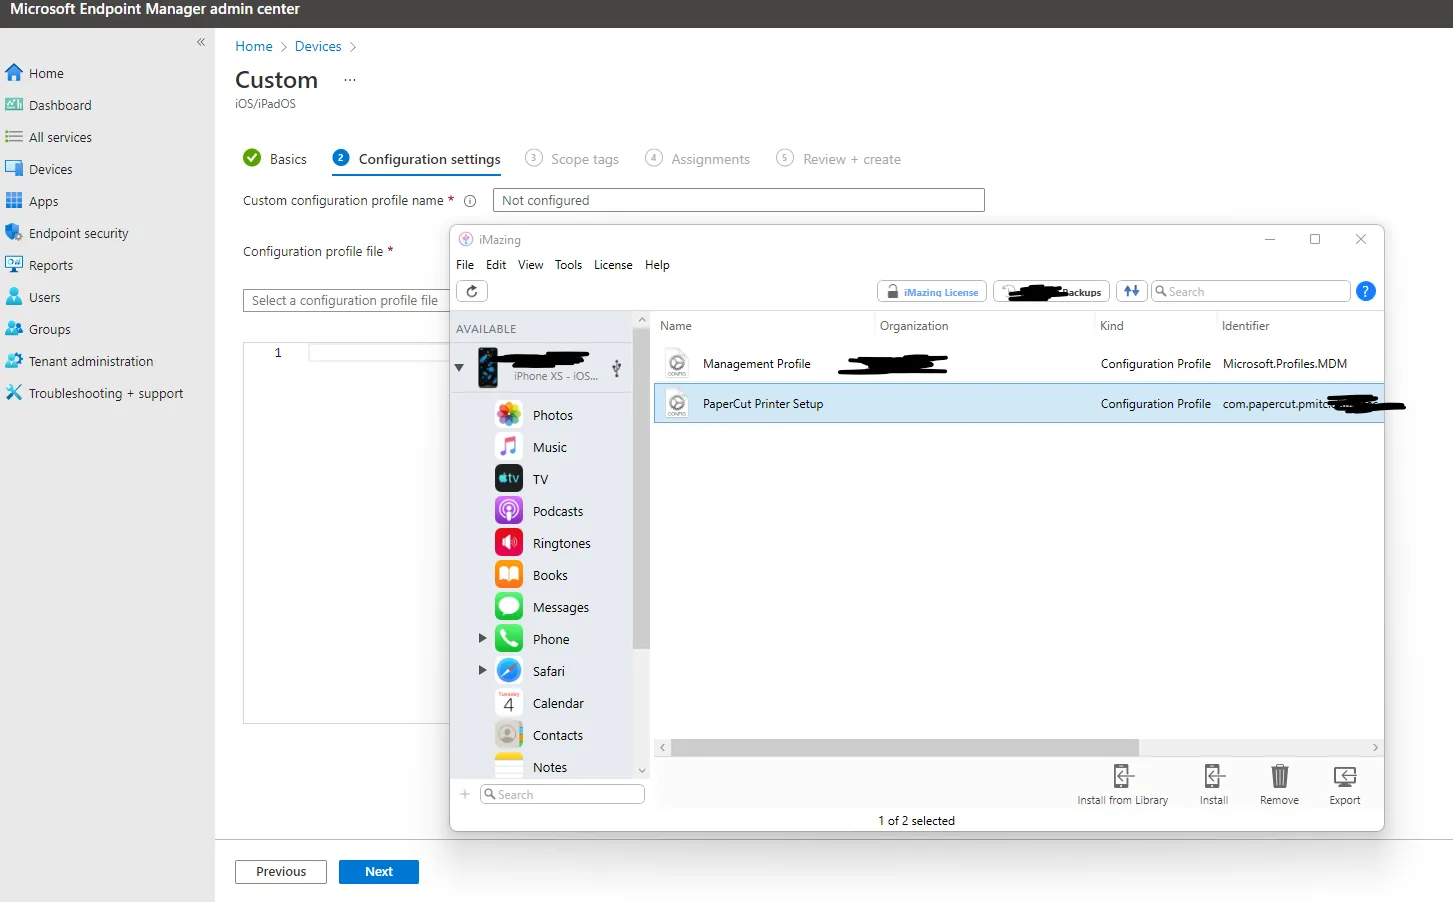Click the Backups toolbar button in iMazing
The image size is (1453, 902).
[x=1052, y=292]
